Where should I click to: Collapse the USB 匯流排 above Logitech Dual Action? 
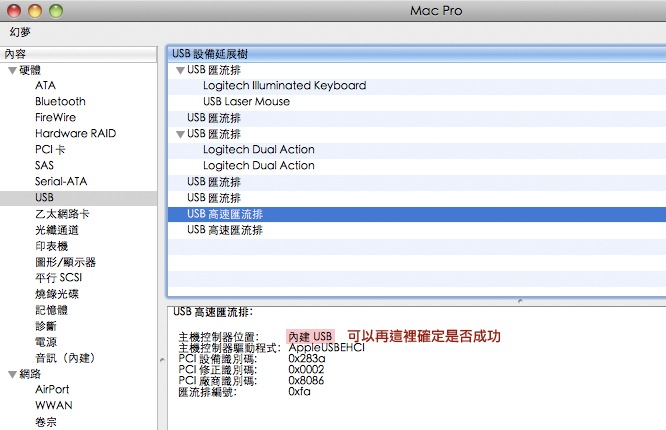point(180,135)
